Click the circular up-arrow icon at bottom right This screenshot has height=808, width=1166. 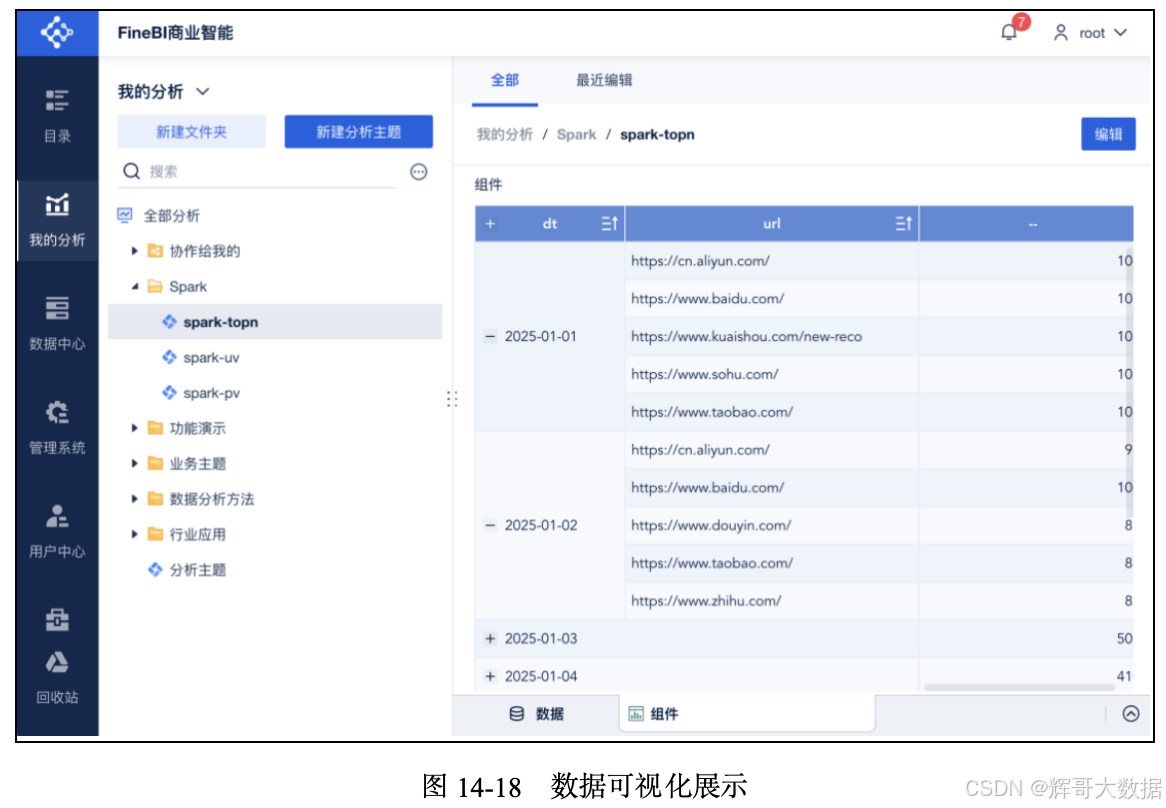pos(1130,714)
